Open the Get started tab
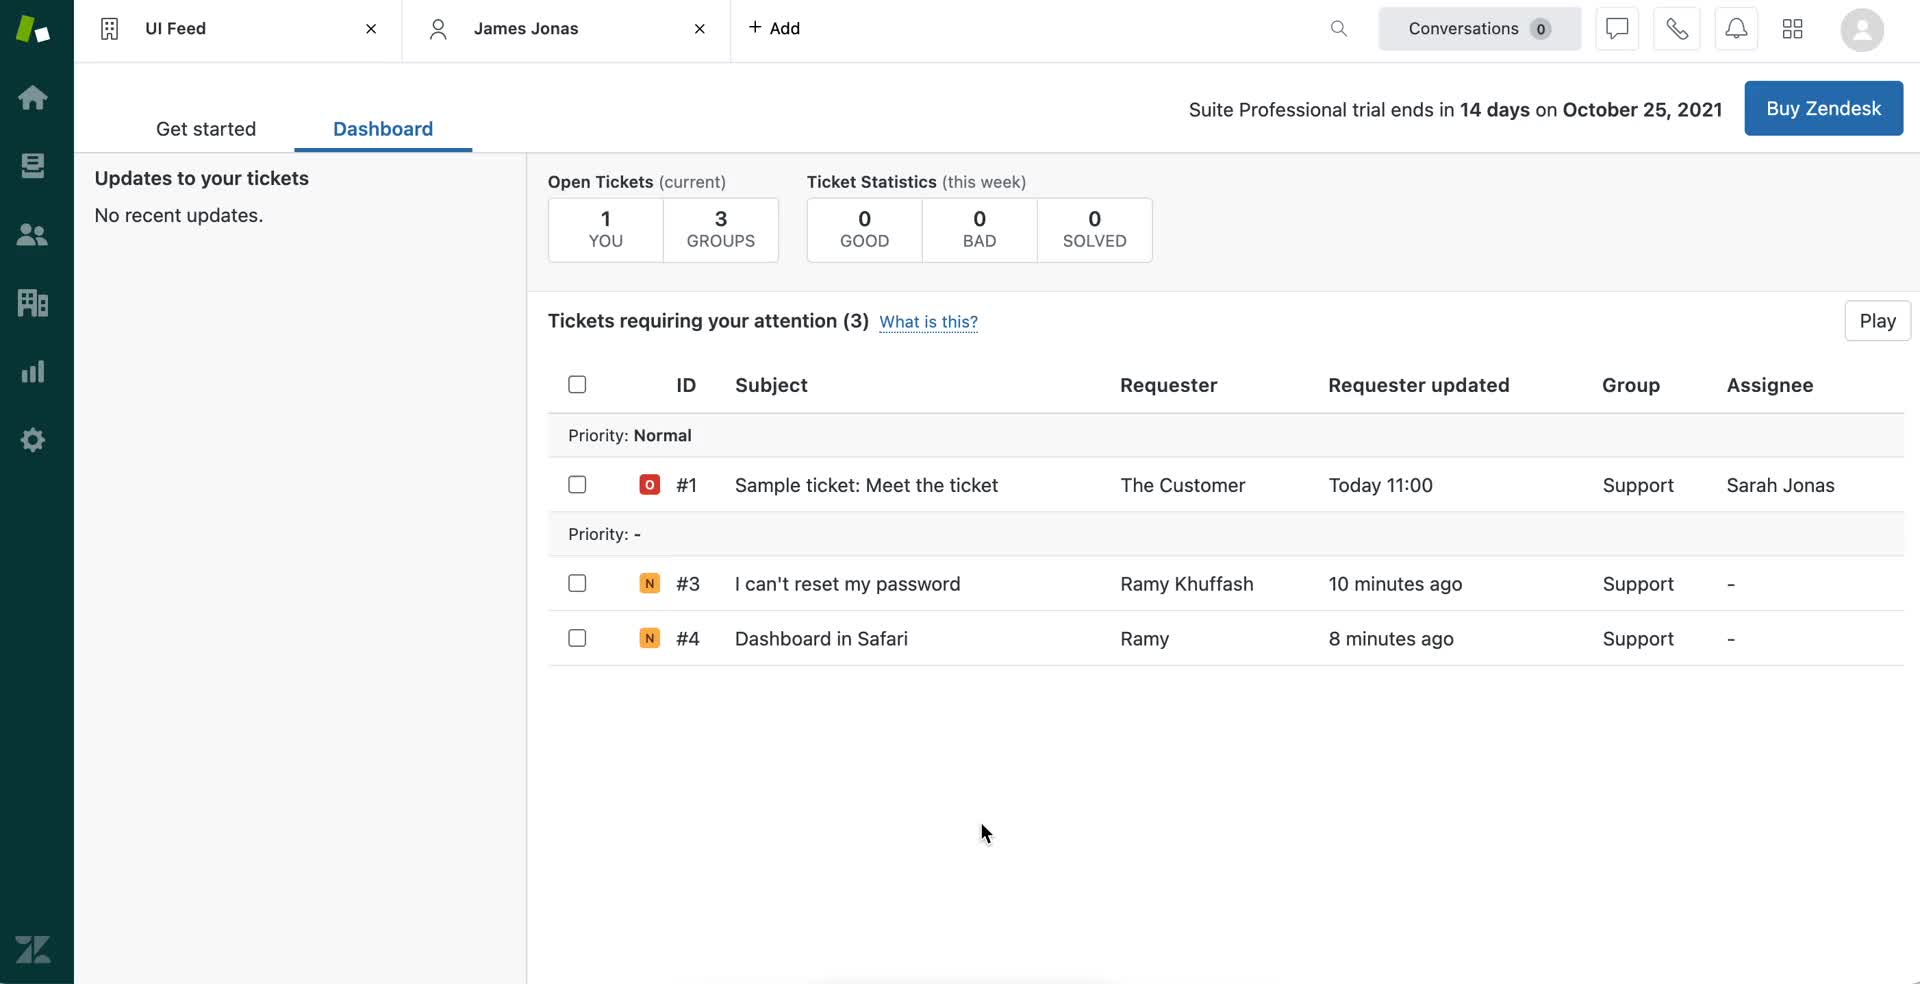The height and width of the screenshot is (984, 1920). coord(206,129)
